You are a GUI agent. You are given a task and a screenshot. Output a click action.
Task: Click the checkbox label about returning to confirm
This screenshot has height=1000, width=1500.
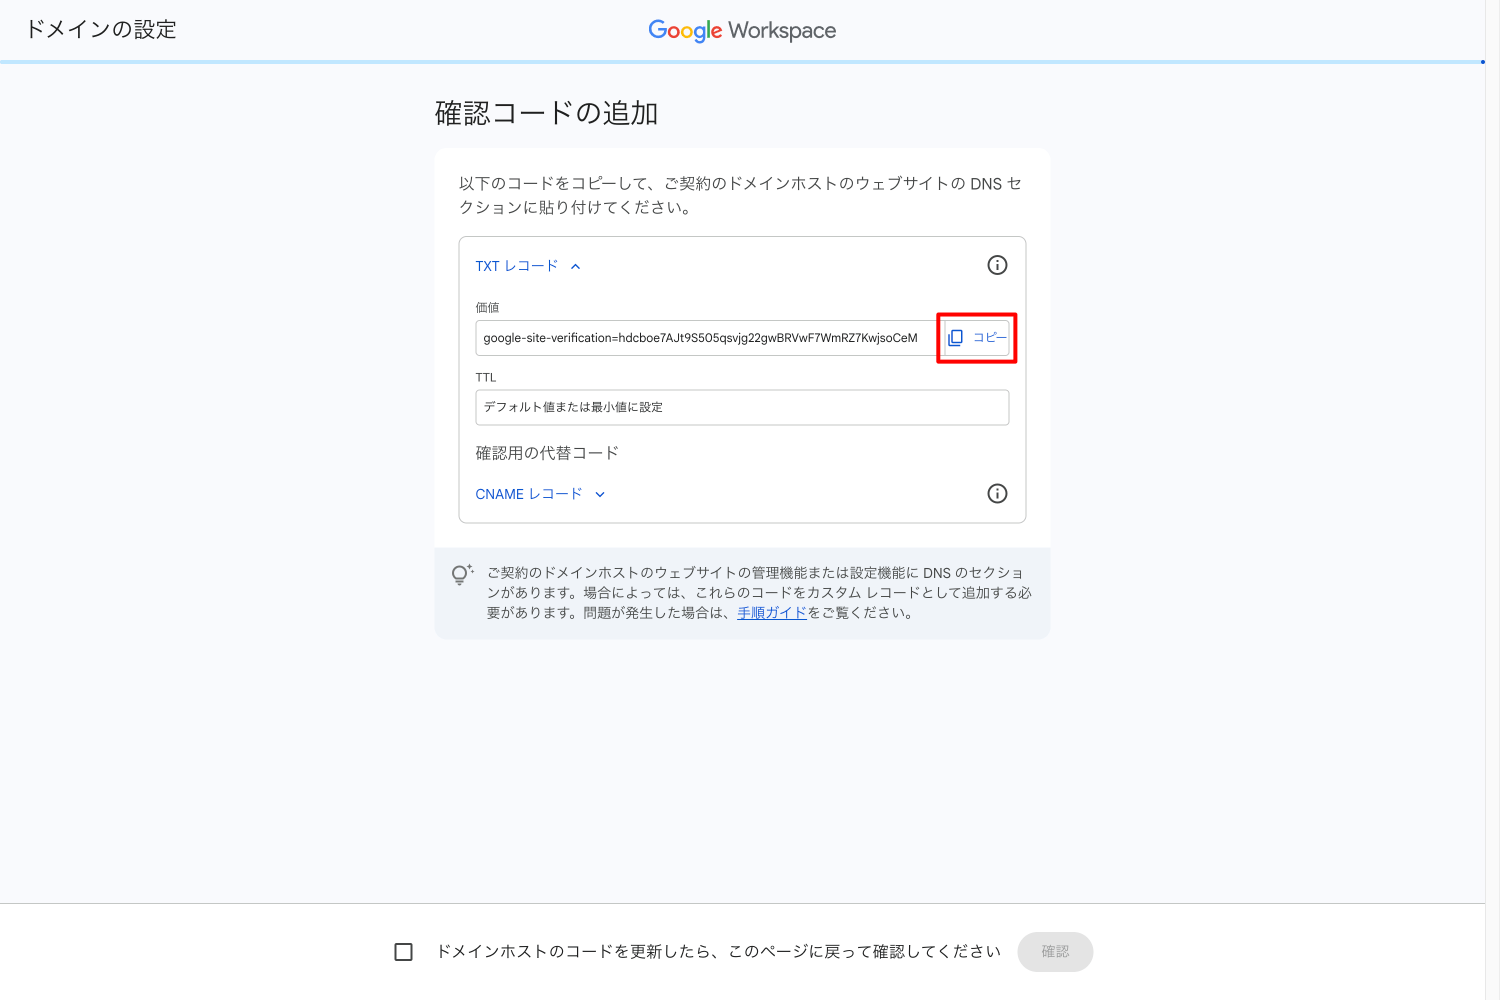click(x=718, y=952)
